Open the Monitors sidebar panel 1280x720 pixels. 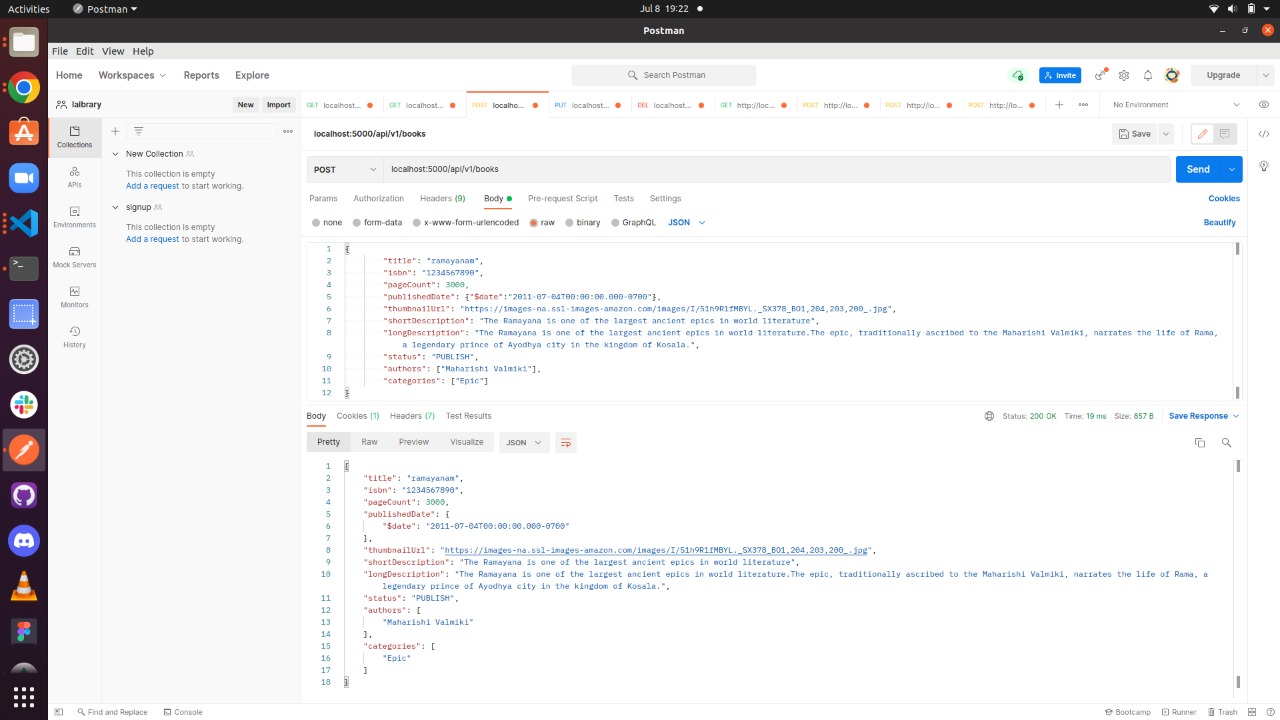point(74,297)
